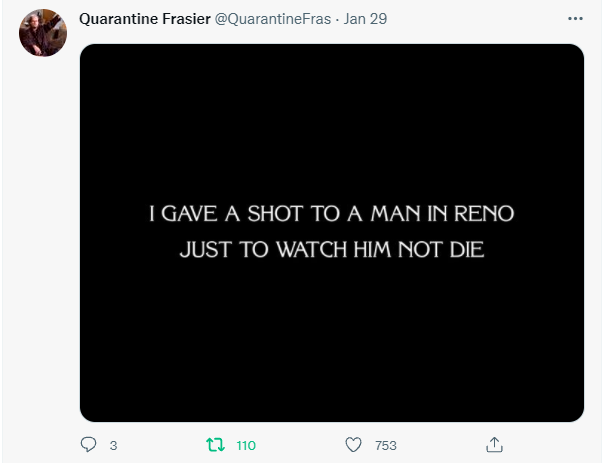Click the image text line "I GAVE A SHOT TO A MAN IN RENO"
Image resolution: width=603 pixels, height=463 pixels.
(331, 214)
